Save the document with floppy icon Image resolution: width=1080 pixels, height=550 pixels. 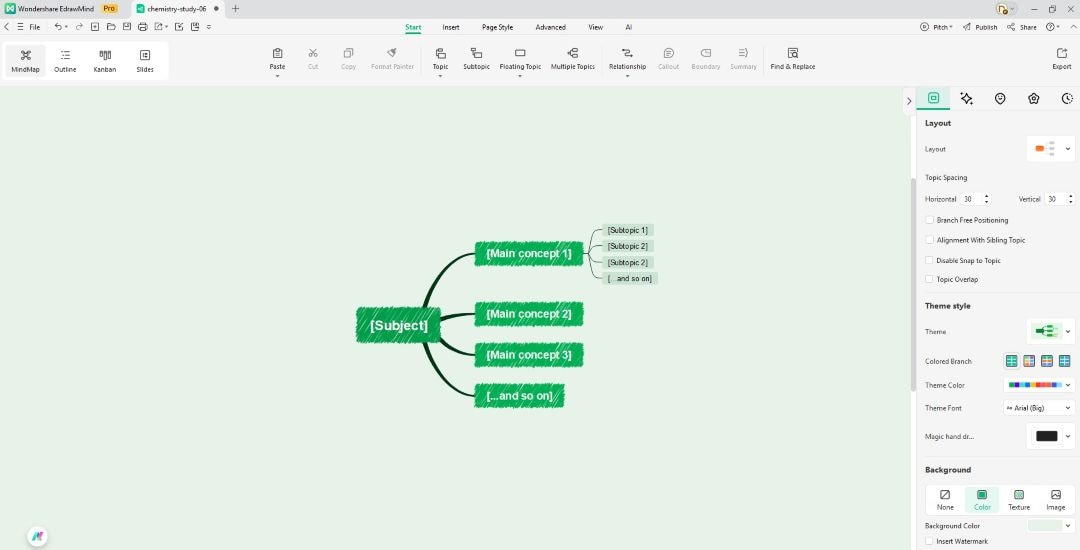click(127, 27)
